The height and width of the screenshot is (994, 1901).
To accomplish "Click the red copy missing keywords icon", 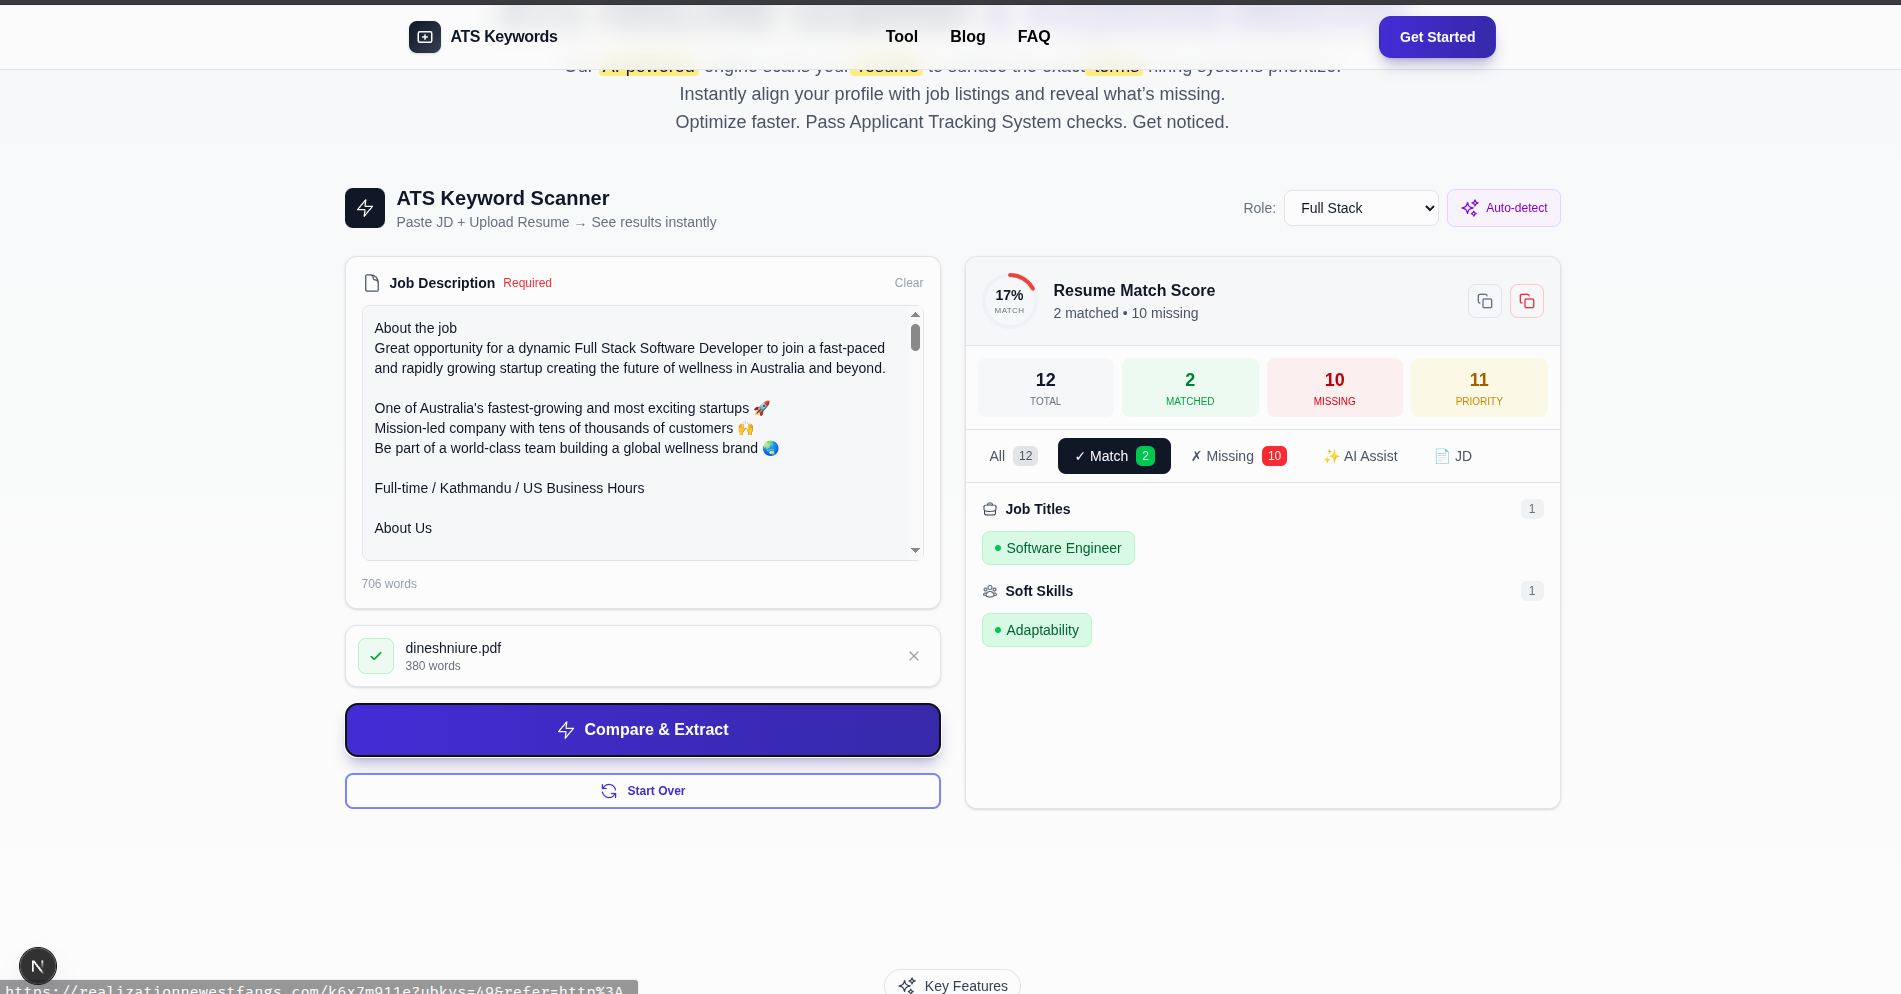I will [1527, 300].
